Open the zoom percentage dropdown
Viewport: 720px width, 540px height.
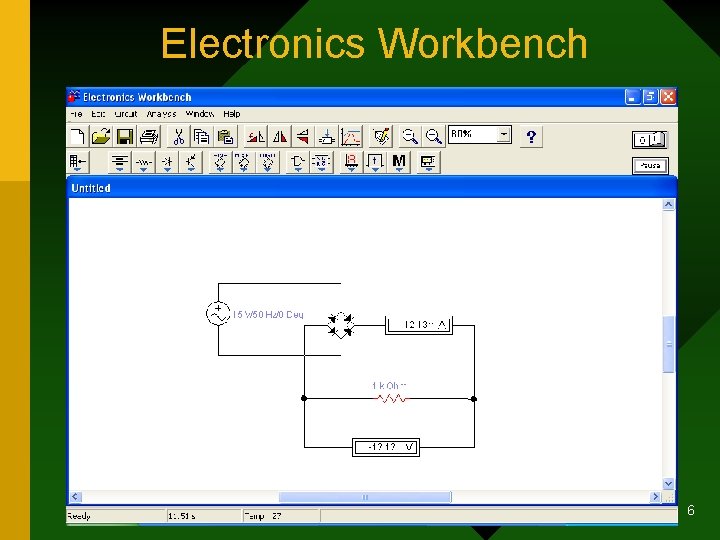tap(504, 135)
